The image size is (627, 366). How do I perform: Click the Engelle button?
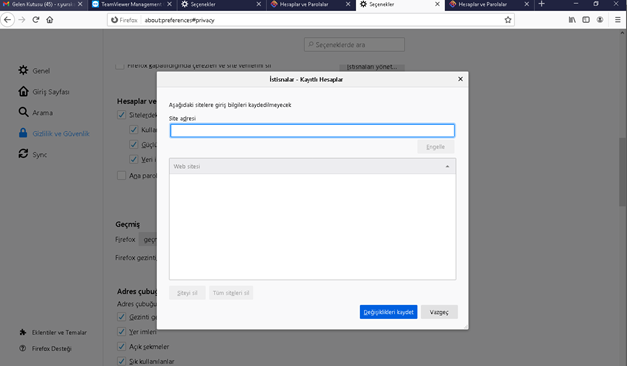(x=435, y=147)
